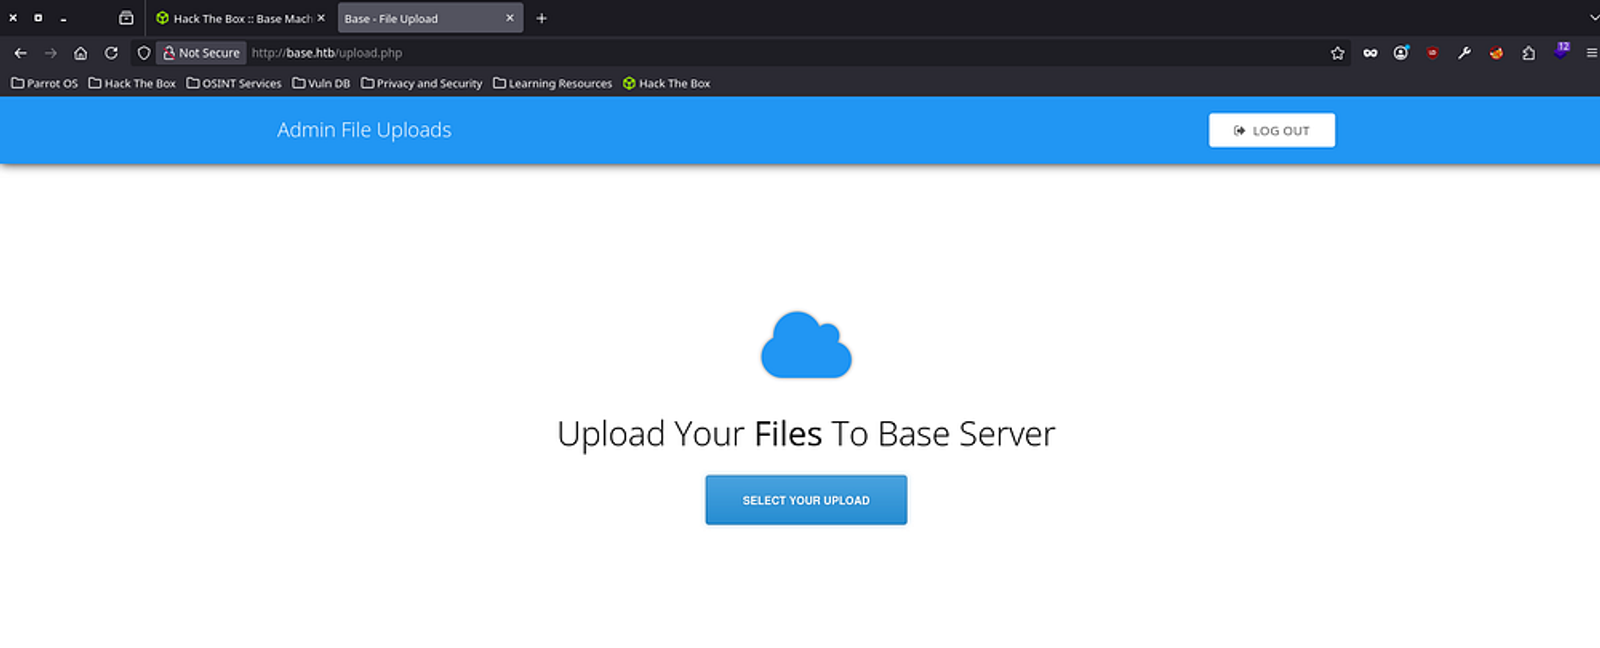Click the LOG OUT button

point(1272,130)
